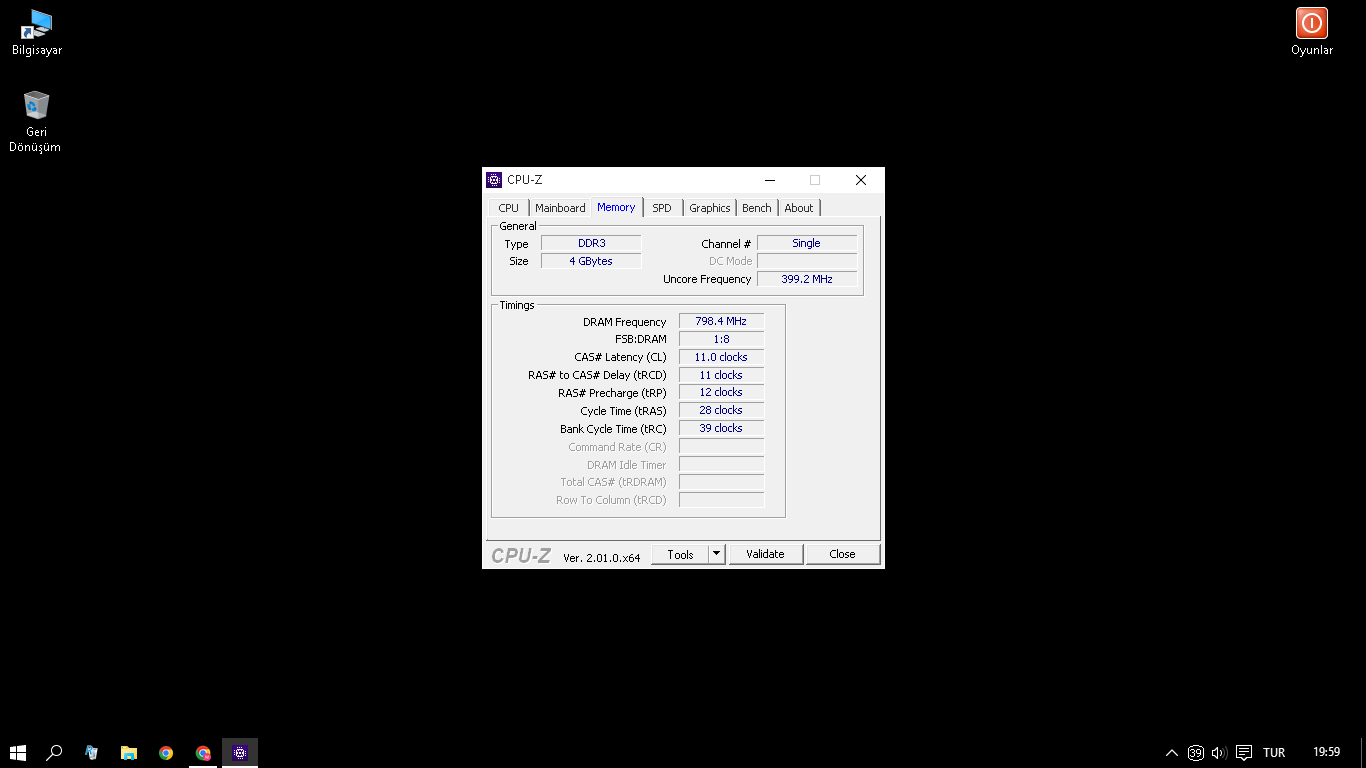Screen dimensions: 1366x768
Task: Click the version text Ver. 2.01.0.x64
Action: 602,557
